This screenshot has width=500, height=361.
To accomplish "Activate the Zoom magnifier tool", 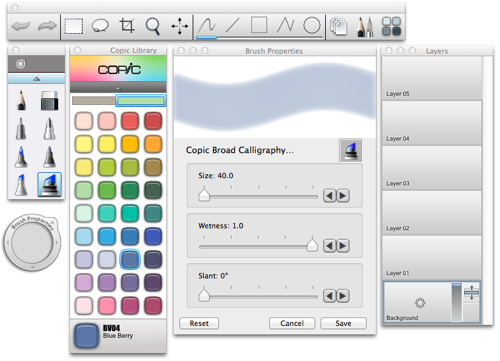I will point(153,26).
